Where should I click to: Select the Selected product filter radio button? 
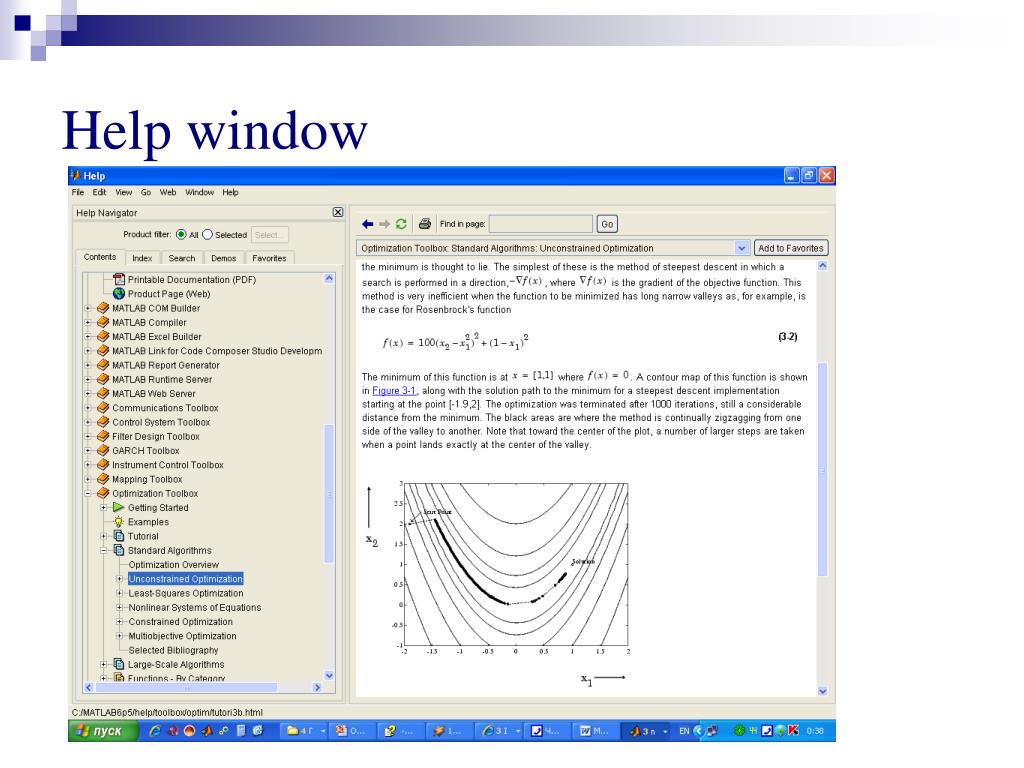208,234
